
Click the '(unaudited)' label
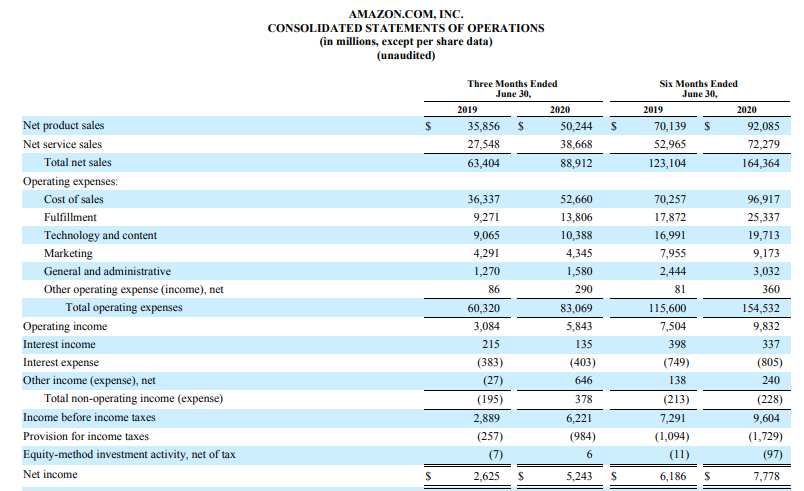pyautogui.click(x=406, y=55)
